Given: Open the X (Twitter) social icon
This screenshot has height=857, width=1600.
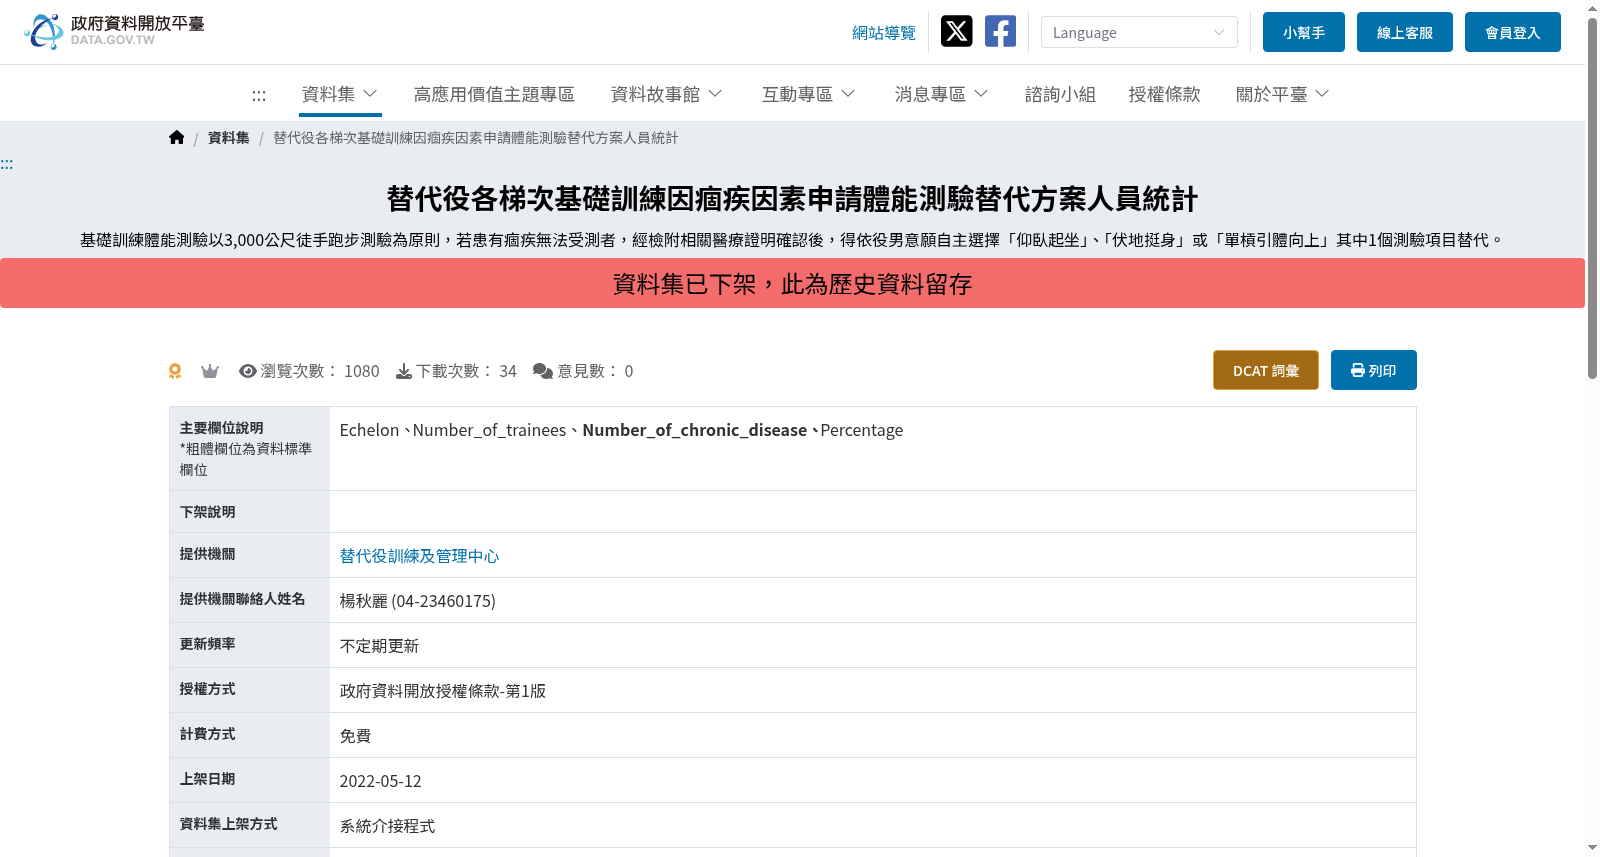Looking at the screenshot, I should click(956, 31).
